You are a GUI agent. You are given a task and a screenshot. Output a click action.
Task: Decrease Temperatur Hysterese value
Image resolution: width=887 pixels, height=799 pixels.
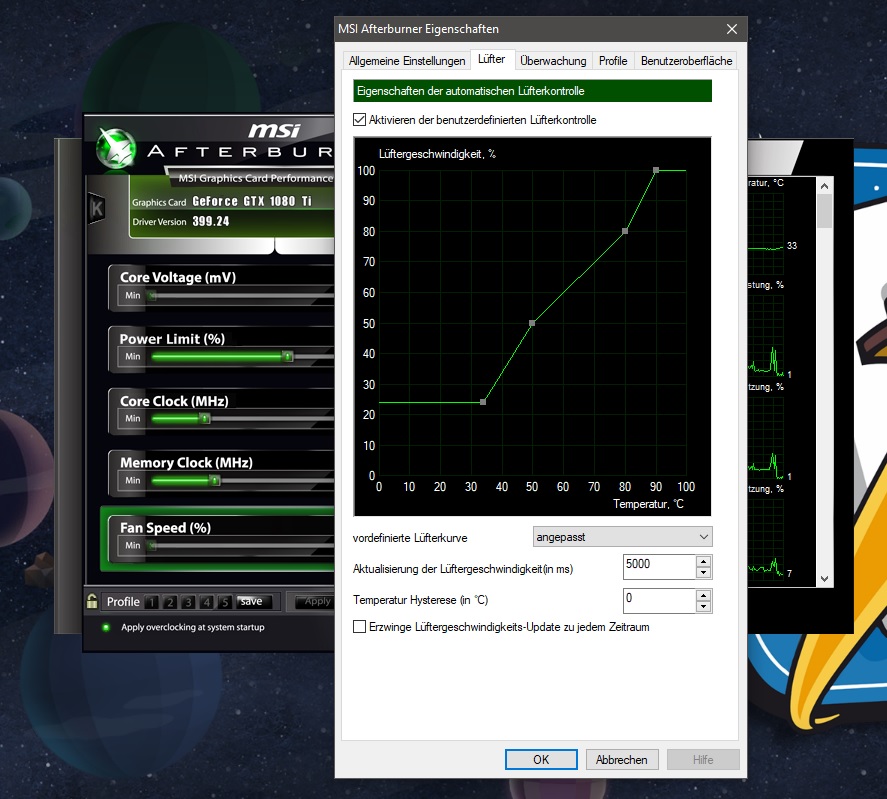[703, 607]
